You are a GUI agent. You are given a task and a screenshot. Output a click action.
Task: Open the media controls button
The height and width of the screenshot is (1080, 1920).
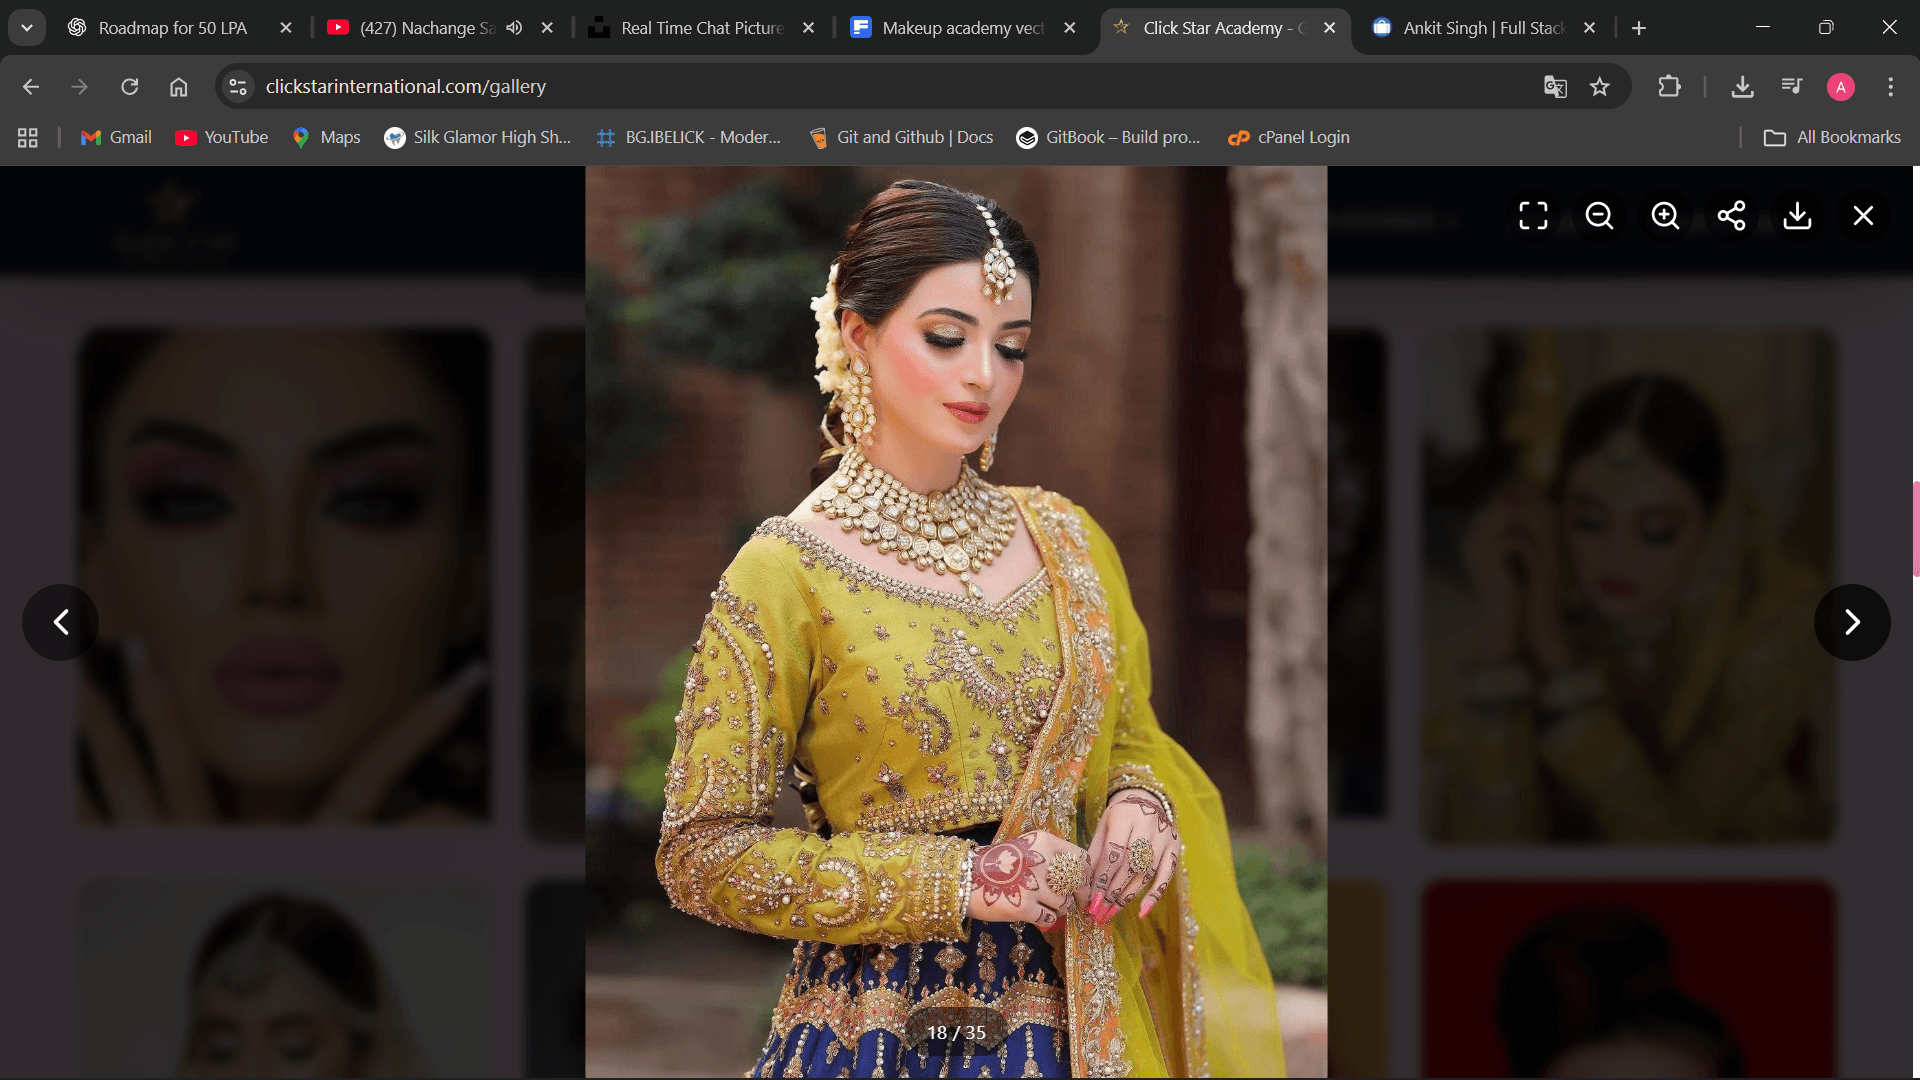[1792, 87]
